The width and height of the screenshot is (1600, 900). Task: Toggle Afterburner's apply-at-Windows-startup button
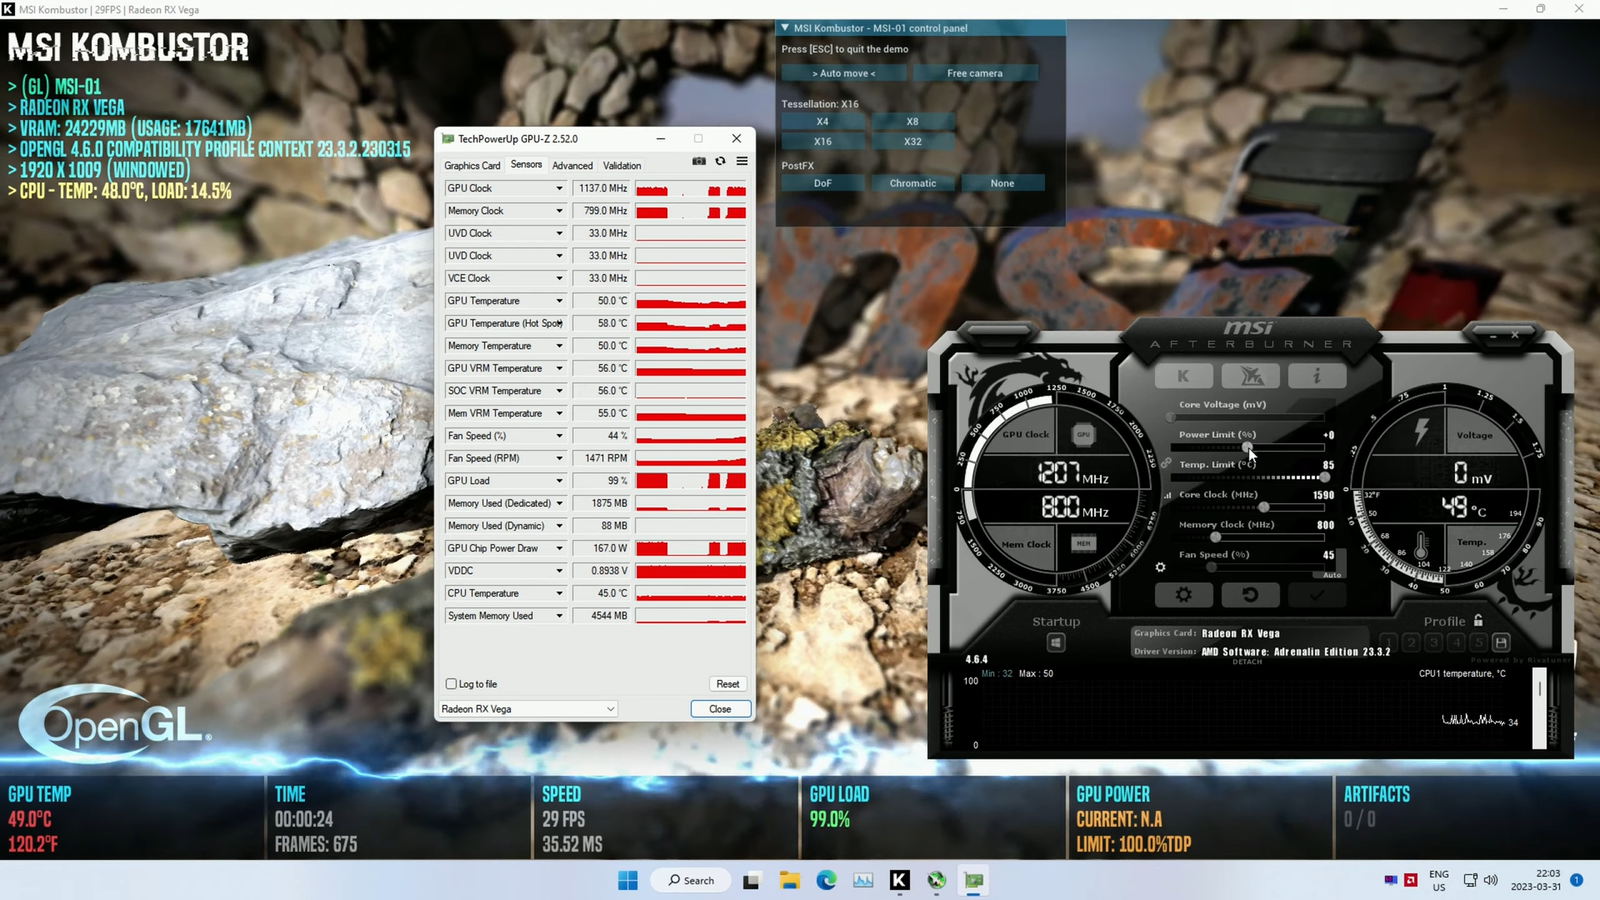1056,643
